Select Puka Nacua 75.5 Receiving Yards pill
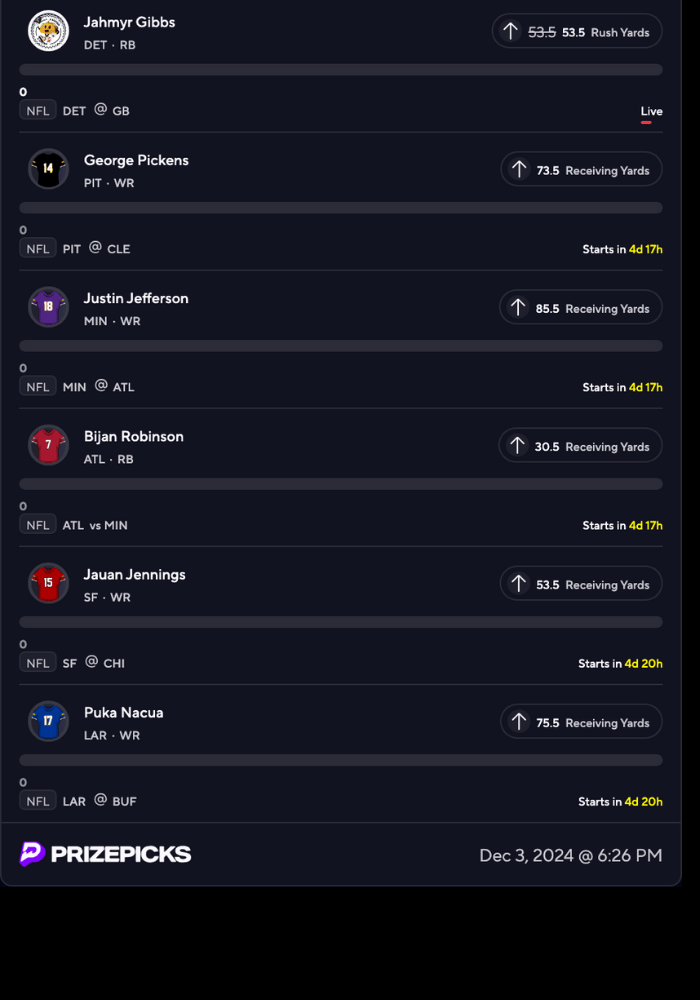Viewport: 700px width, 1000px height. 581,722
